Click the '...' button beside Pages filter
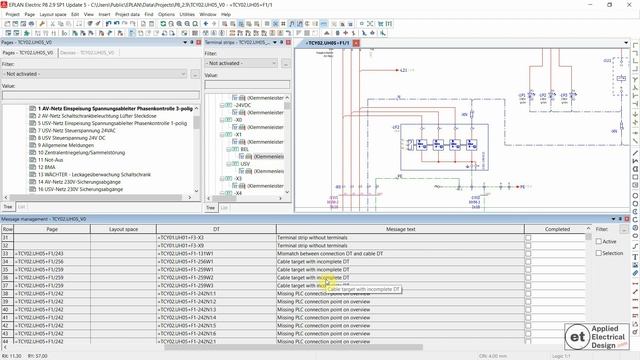The height and width of the screenshot is (360, 640). (x=195, y=74)
